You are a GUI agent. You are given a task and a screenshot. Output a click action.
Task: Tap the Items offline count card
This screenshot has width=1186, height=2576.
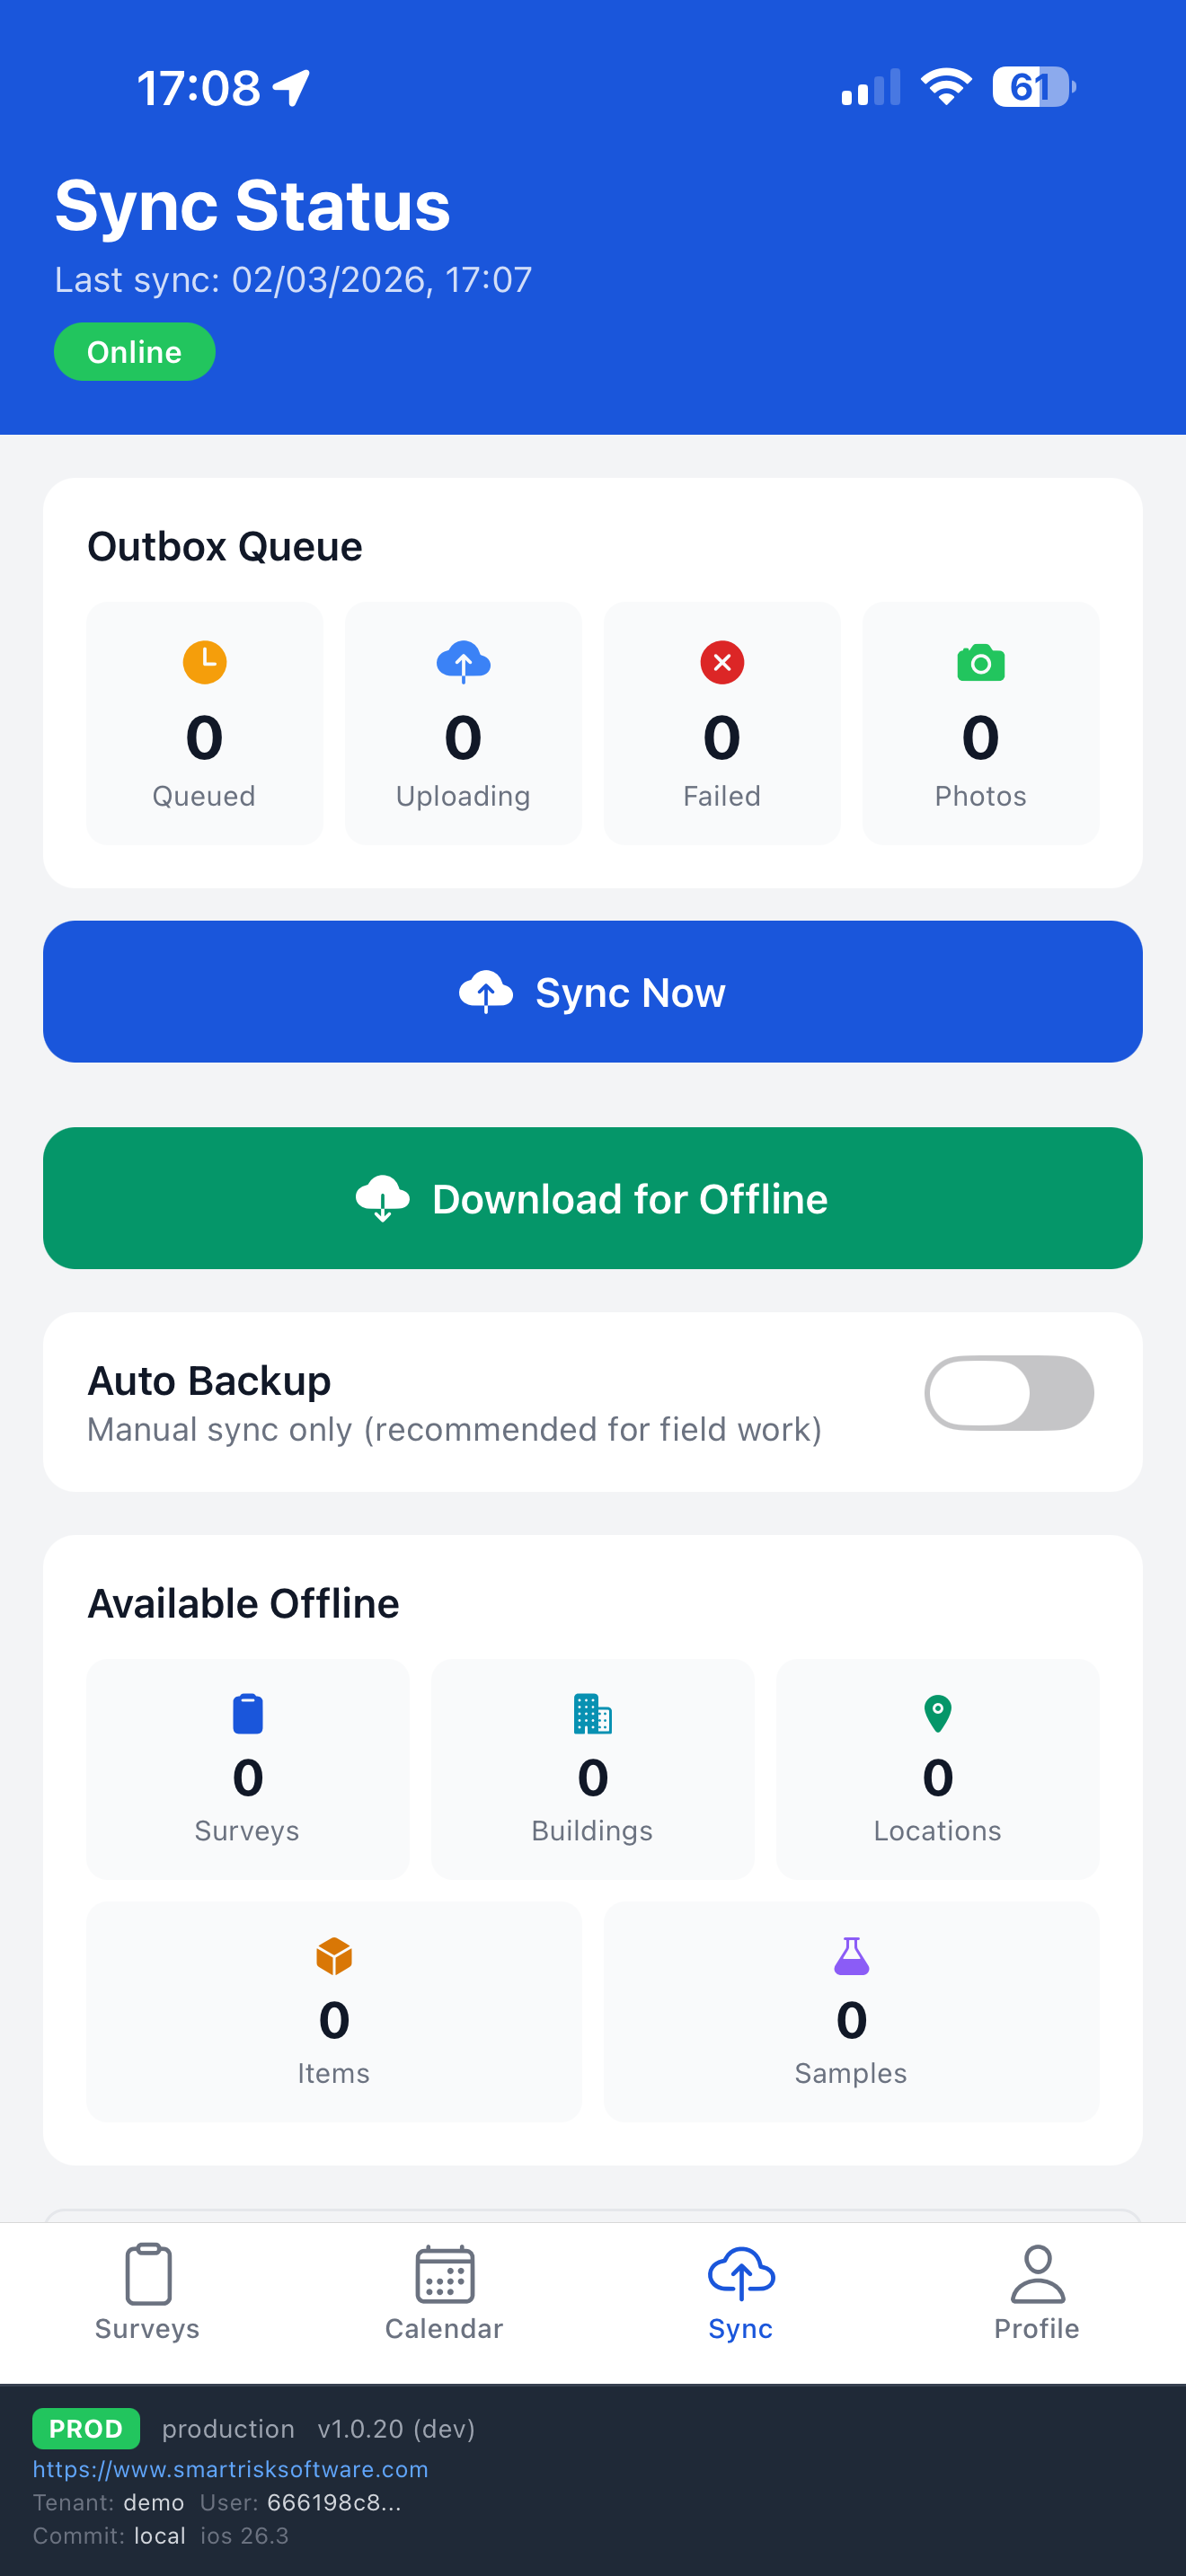click(x=334, y=2011)
